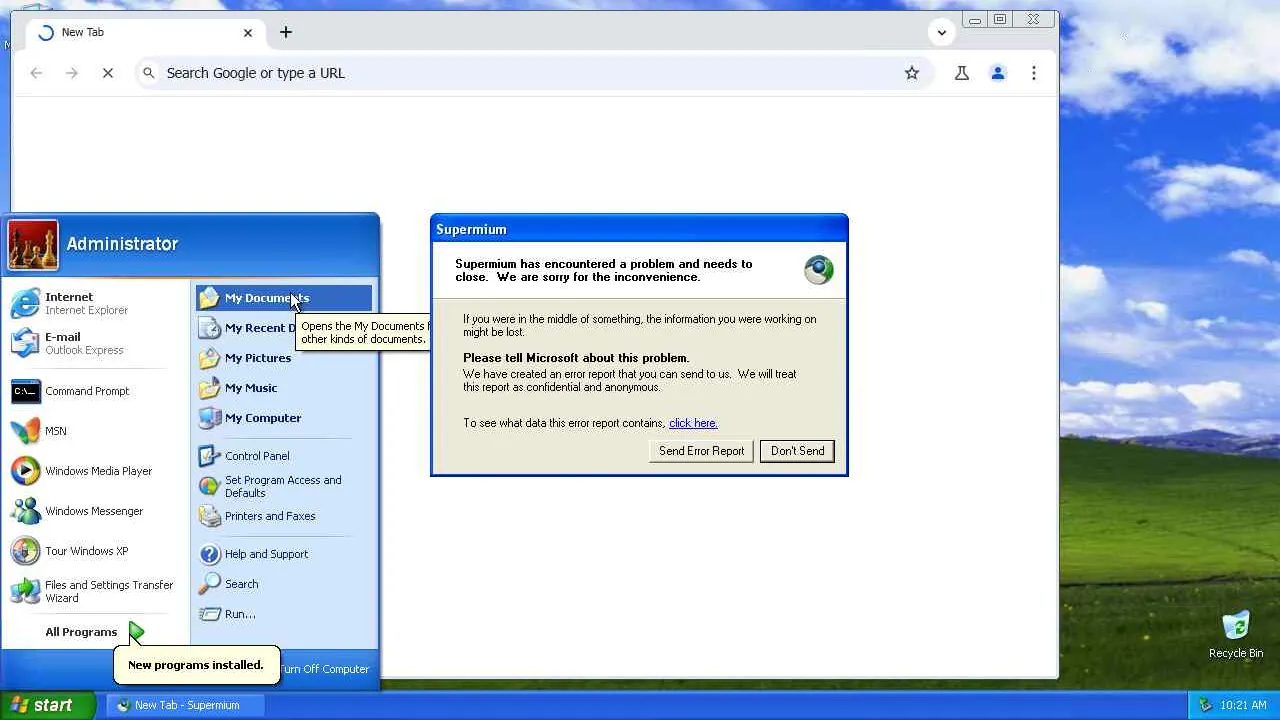Click Don't Send button
Viewport: 1280px width, 720px height.
tap(798, 451)
